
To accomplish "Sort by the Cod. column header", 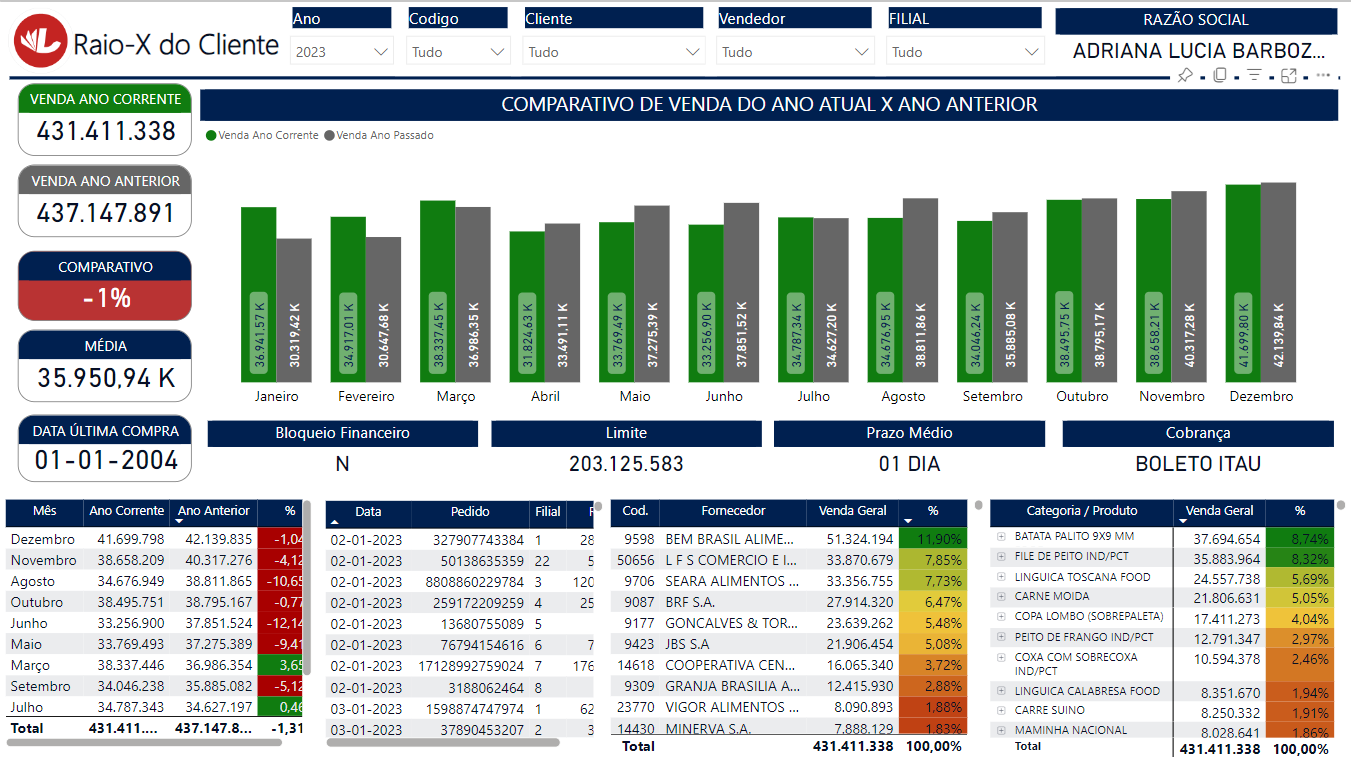I will pyautogui.click(x=635, y=511).
